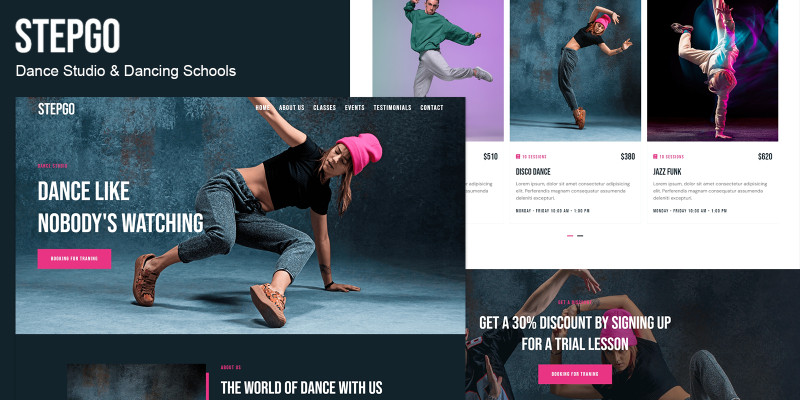
Task: Click Booking for Training under discount banner
Action: coord(574,374)
